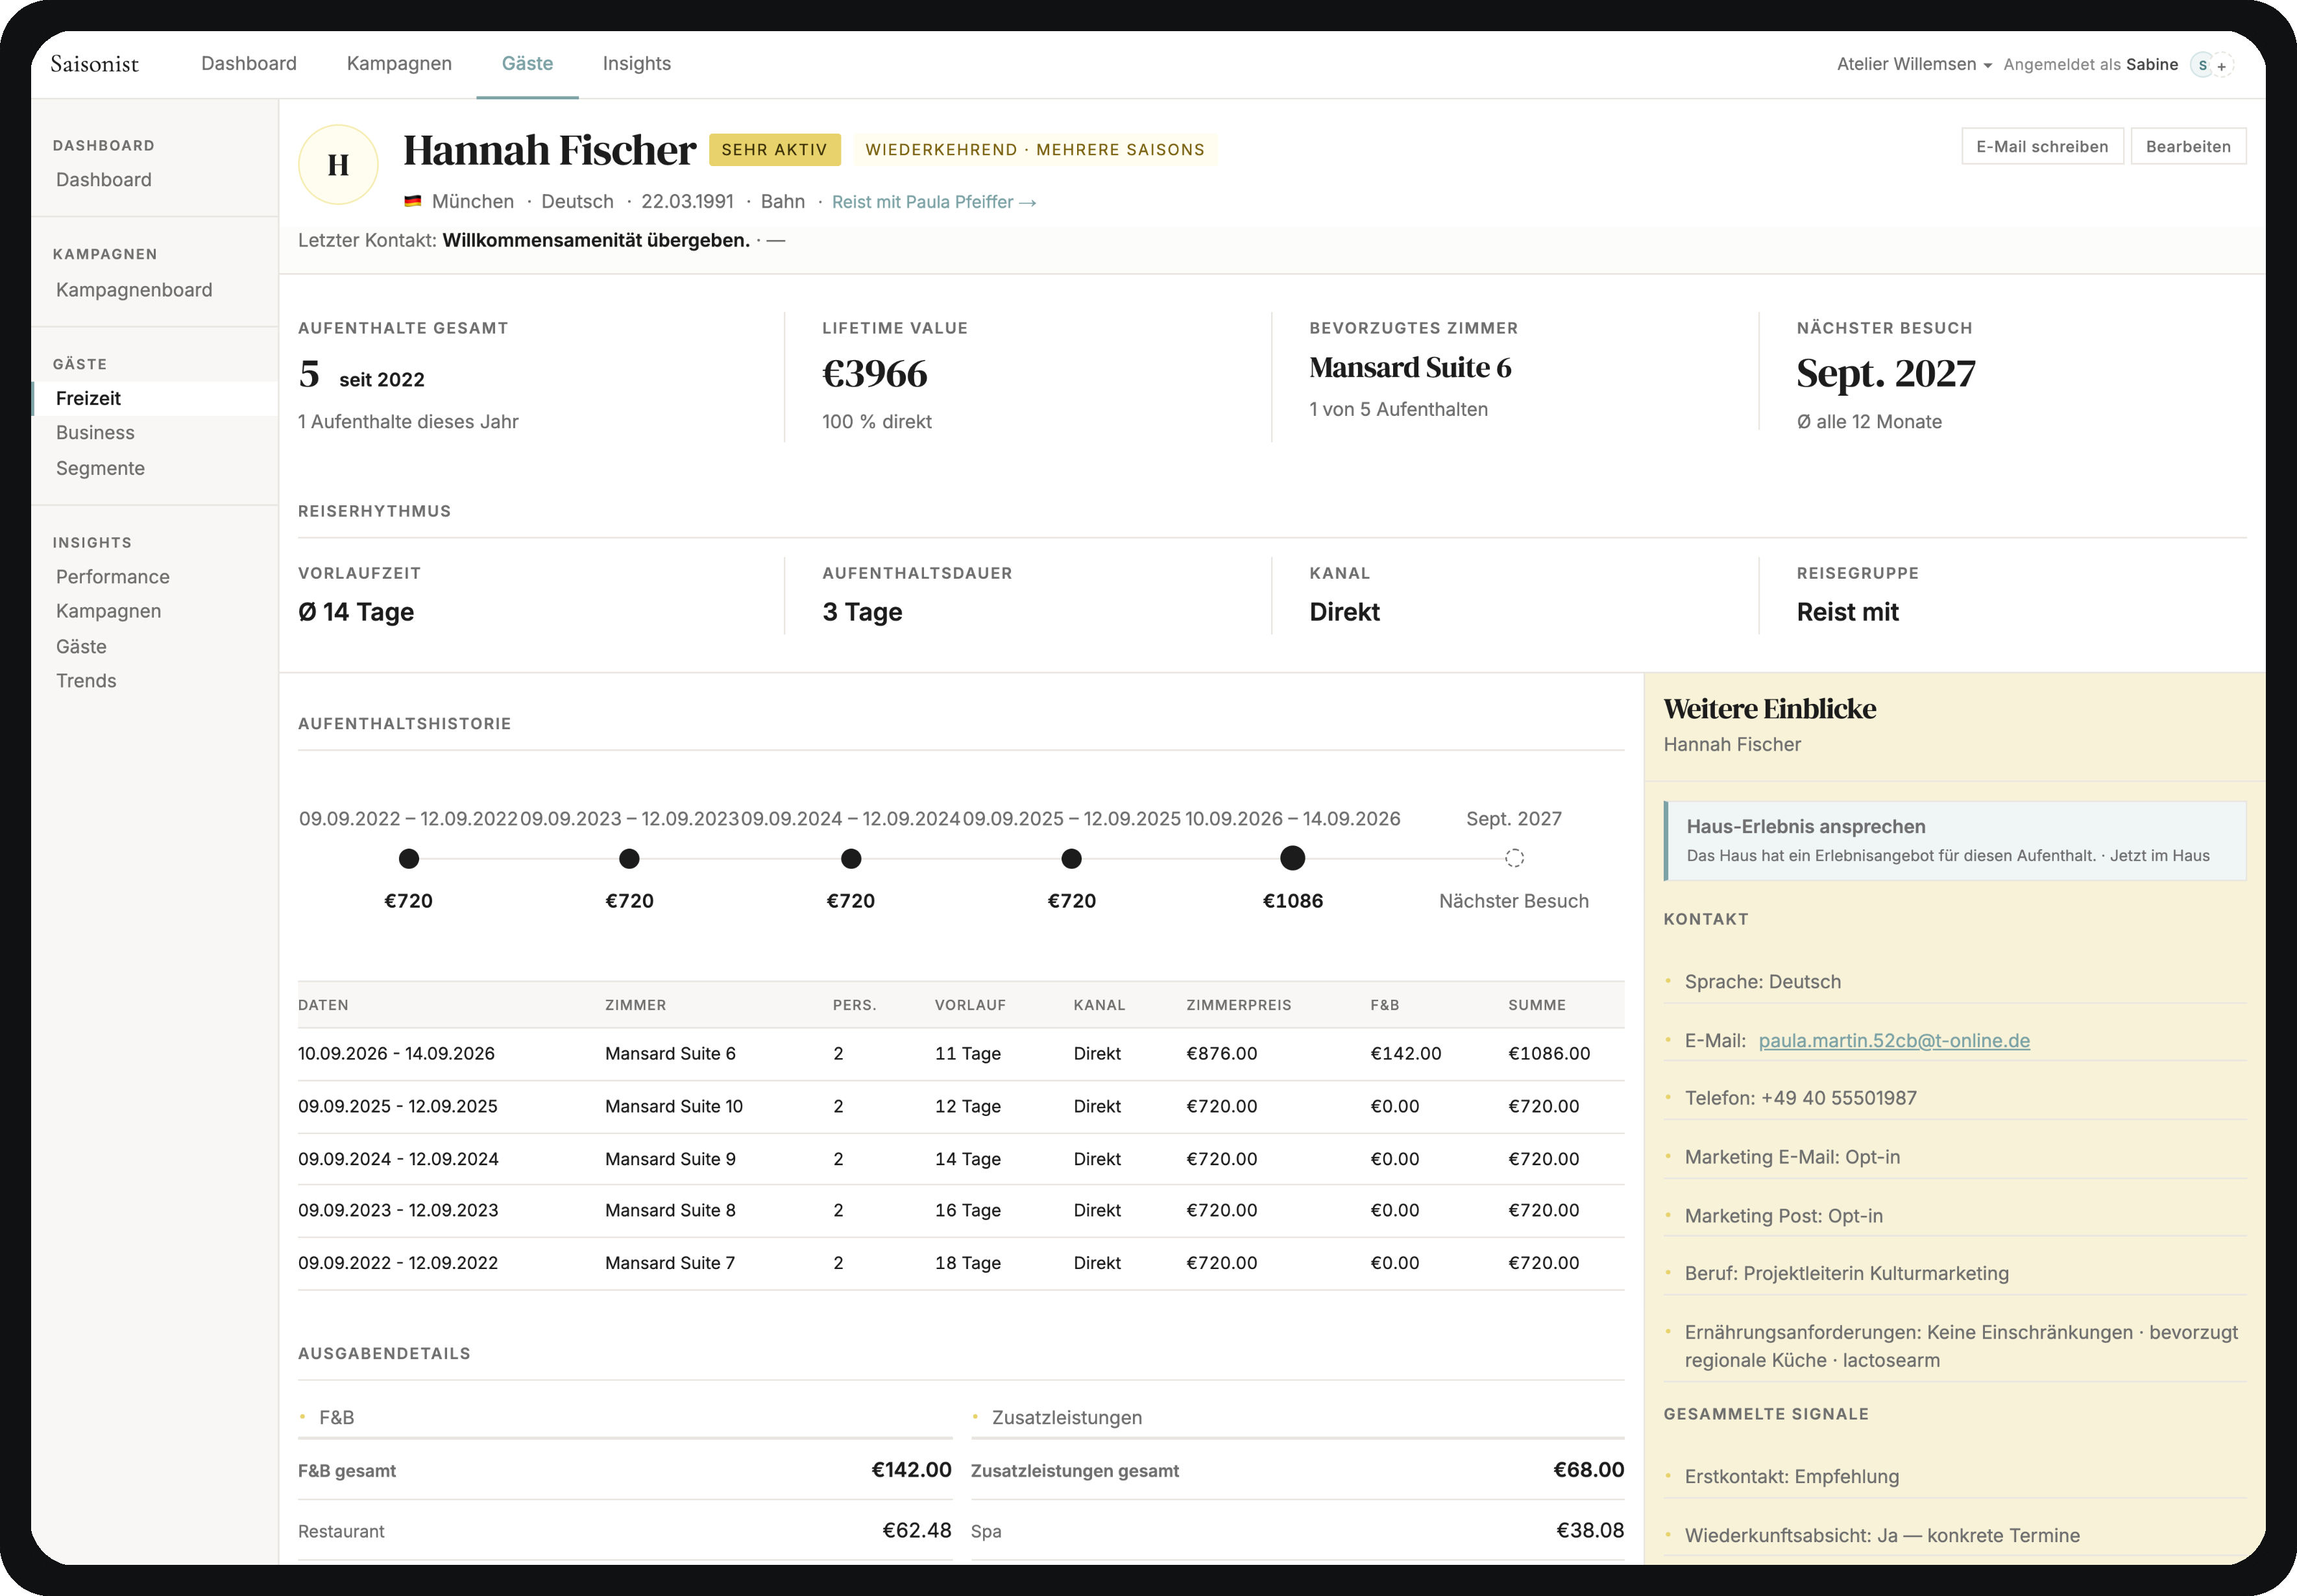
Task: Click the German flag icon
Action: 412,201
